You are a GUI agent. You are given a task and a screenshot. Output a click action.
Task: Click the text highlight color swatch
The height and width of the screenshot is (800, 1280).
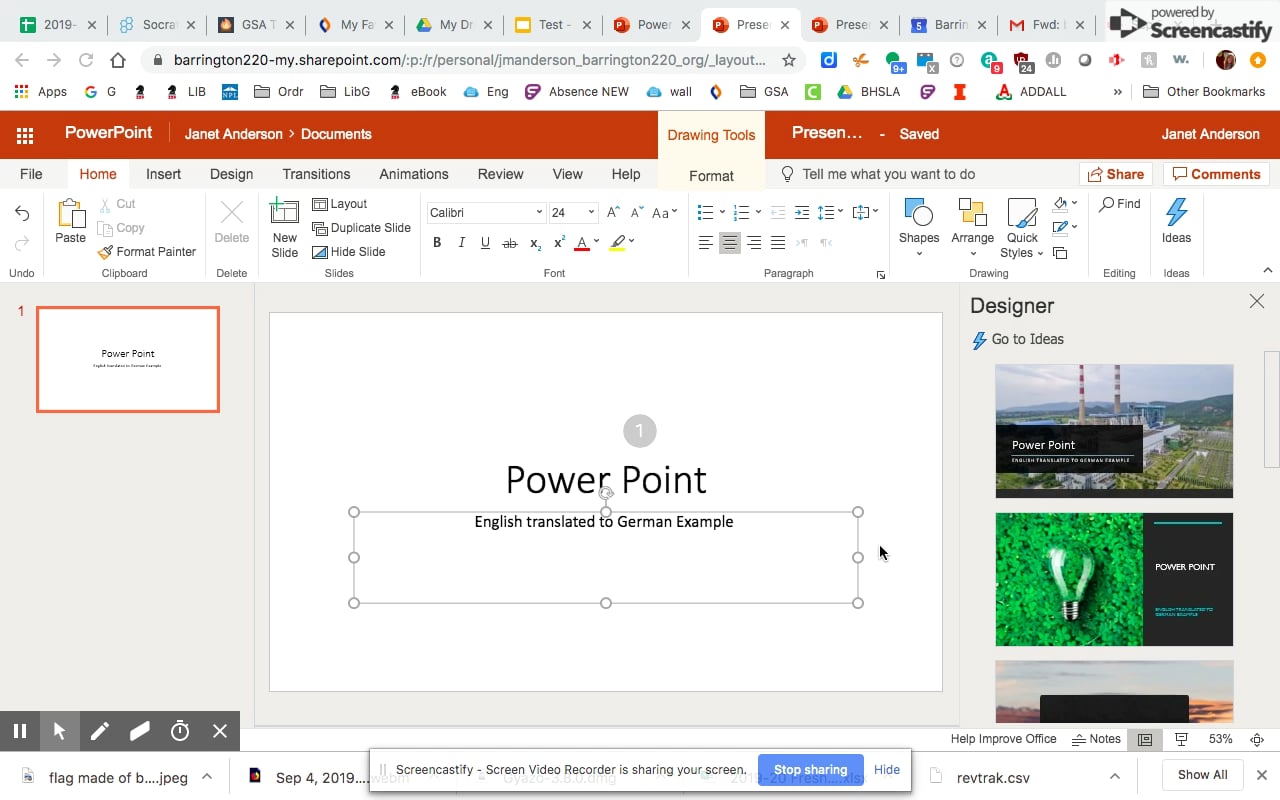(618, 243)
